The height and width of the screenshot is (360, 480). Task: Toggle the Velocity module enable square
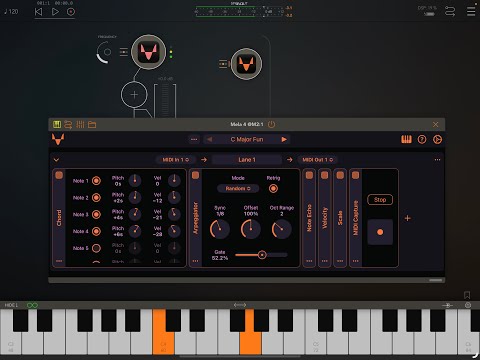(325, 175)
